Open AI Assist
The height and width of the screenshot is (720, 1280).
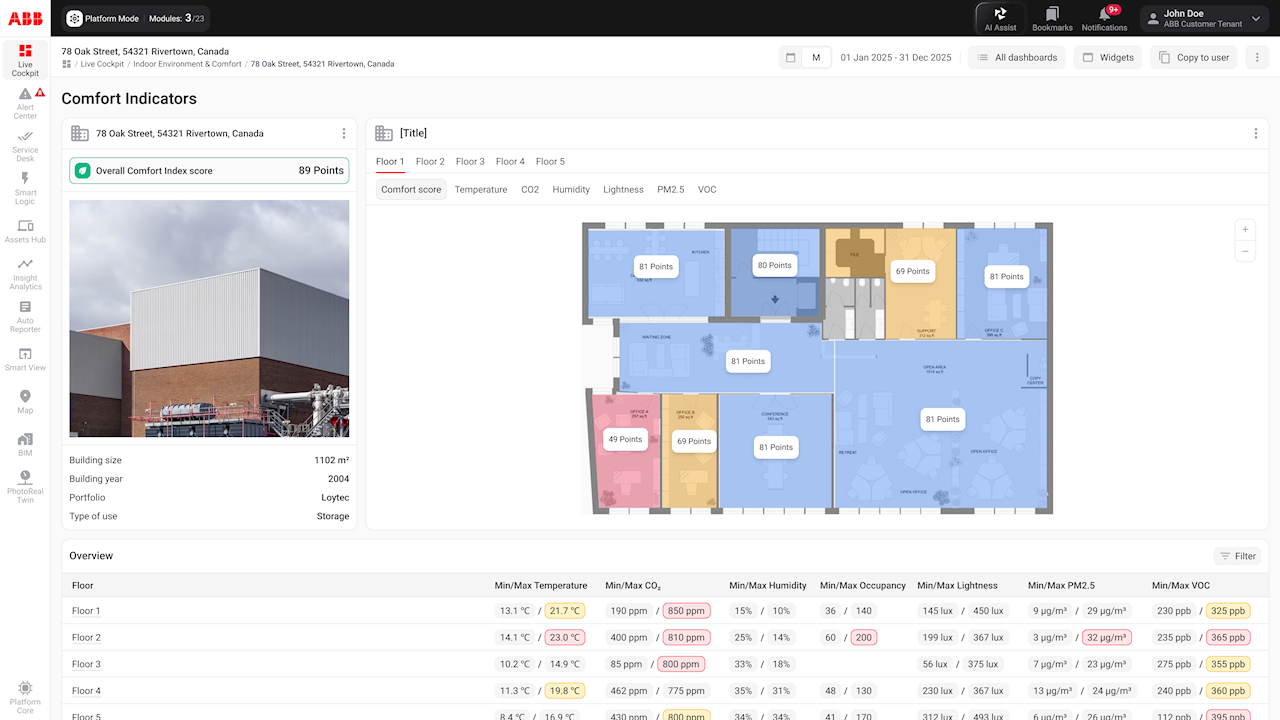point(1000,18)
